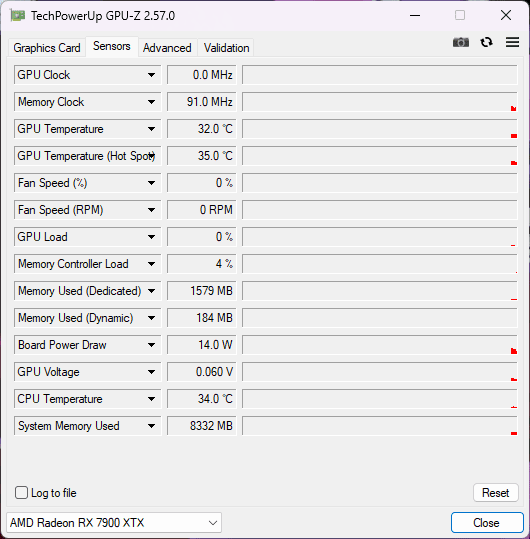Click the Reset button
Image resolution: width=530 pixels, height=539 pixels.
click(495, 493)
